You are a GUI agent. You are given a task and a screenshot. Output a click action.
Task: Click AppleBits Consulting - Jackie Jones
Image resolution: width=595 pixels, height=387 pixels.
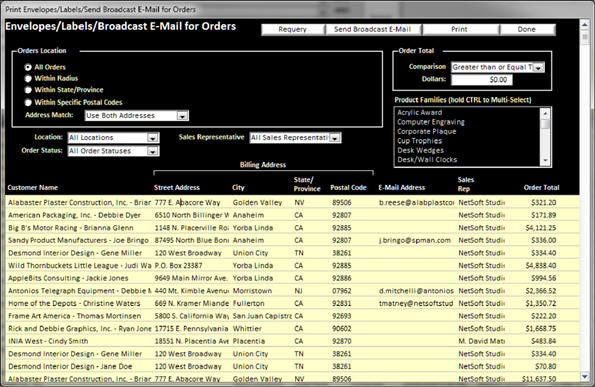[x=68, y=278]
